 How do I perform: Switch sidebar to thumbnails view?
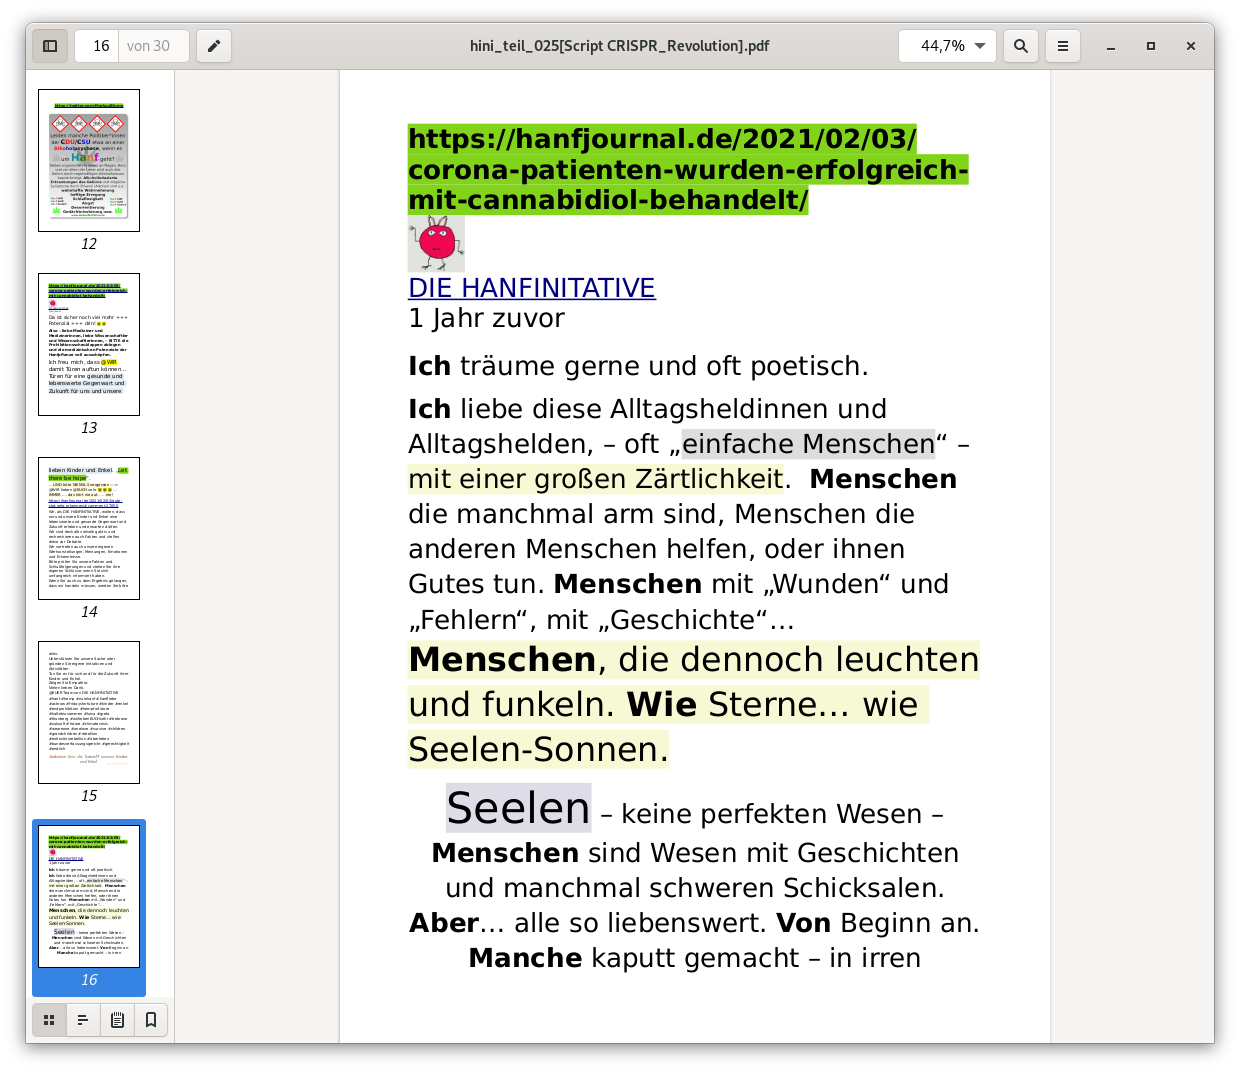click(49, 1020)
